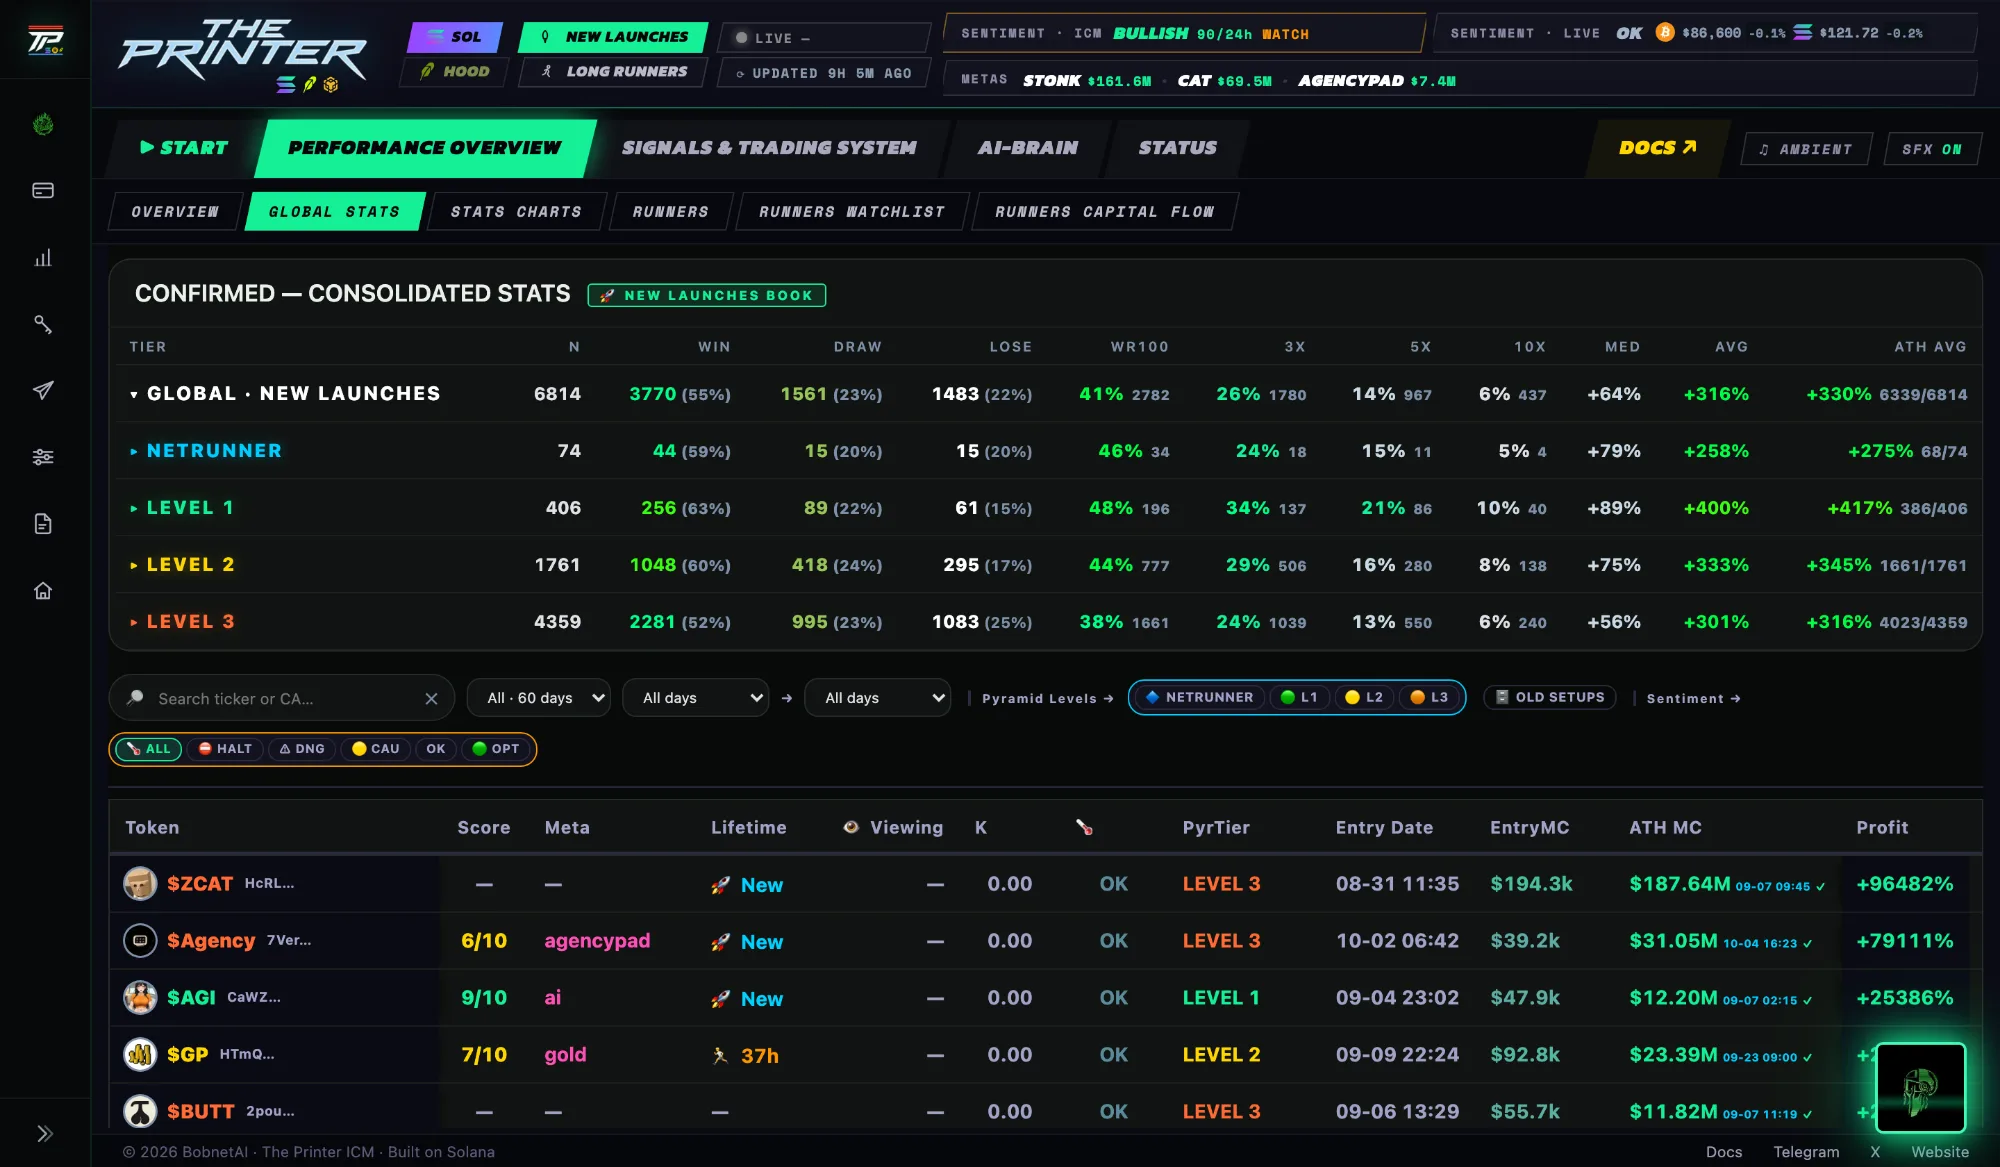Open the home icon in sidebar
The image size is (2000, 1167).
(x=43, y=591)
